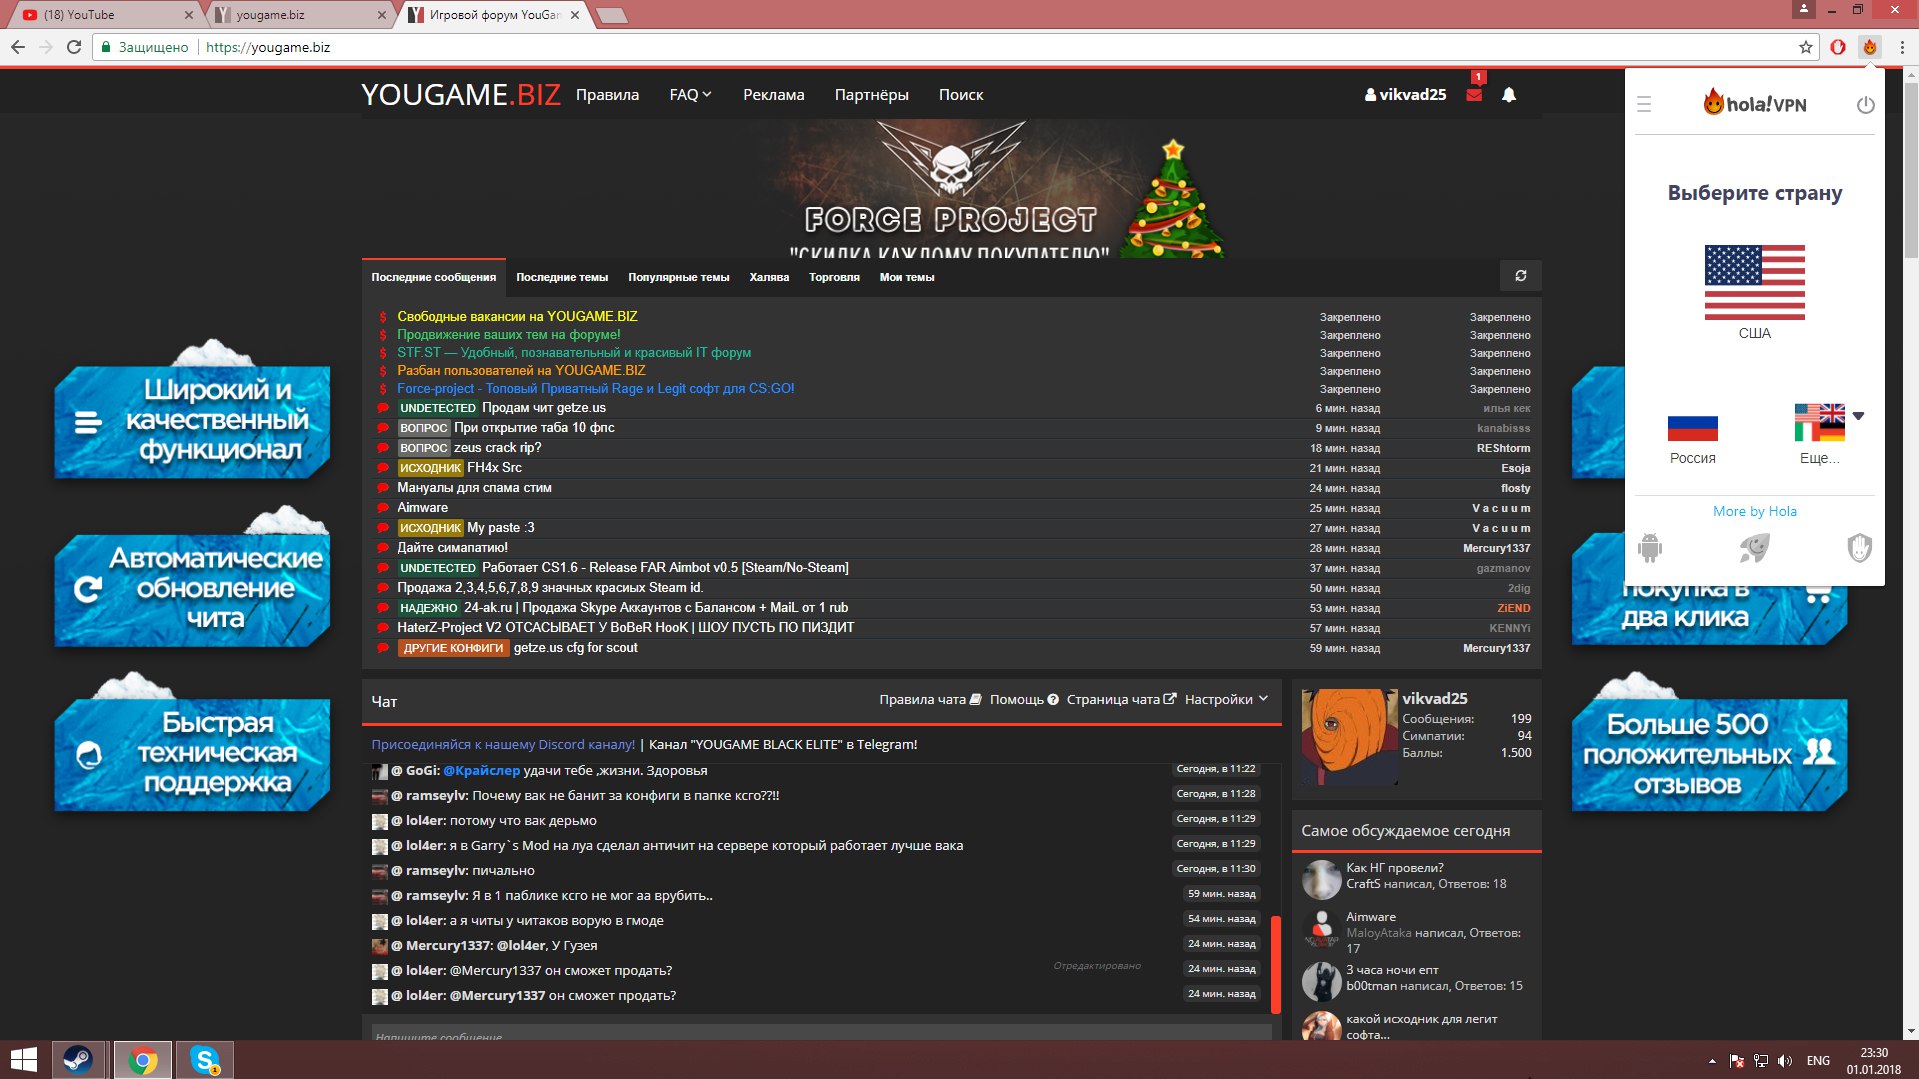Bookmark this page with the star icon
The height and width of the screenshot is (1079, 1919).
click(1805, 47)
